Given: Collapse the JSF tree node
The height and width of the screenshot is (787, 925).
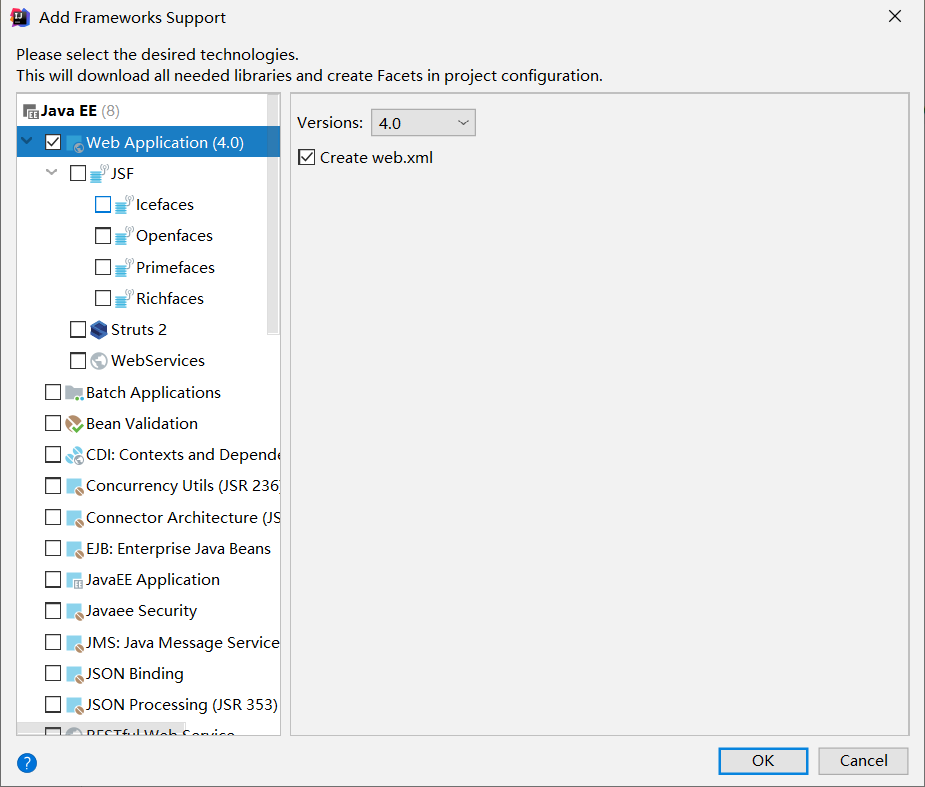Looking at the screenshot, I should [x=52, y=173].
